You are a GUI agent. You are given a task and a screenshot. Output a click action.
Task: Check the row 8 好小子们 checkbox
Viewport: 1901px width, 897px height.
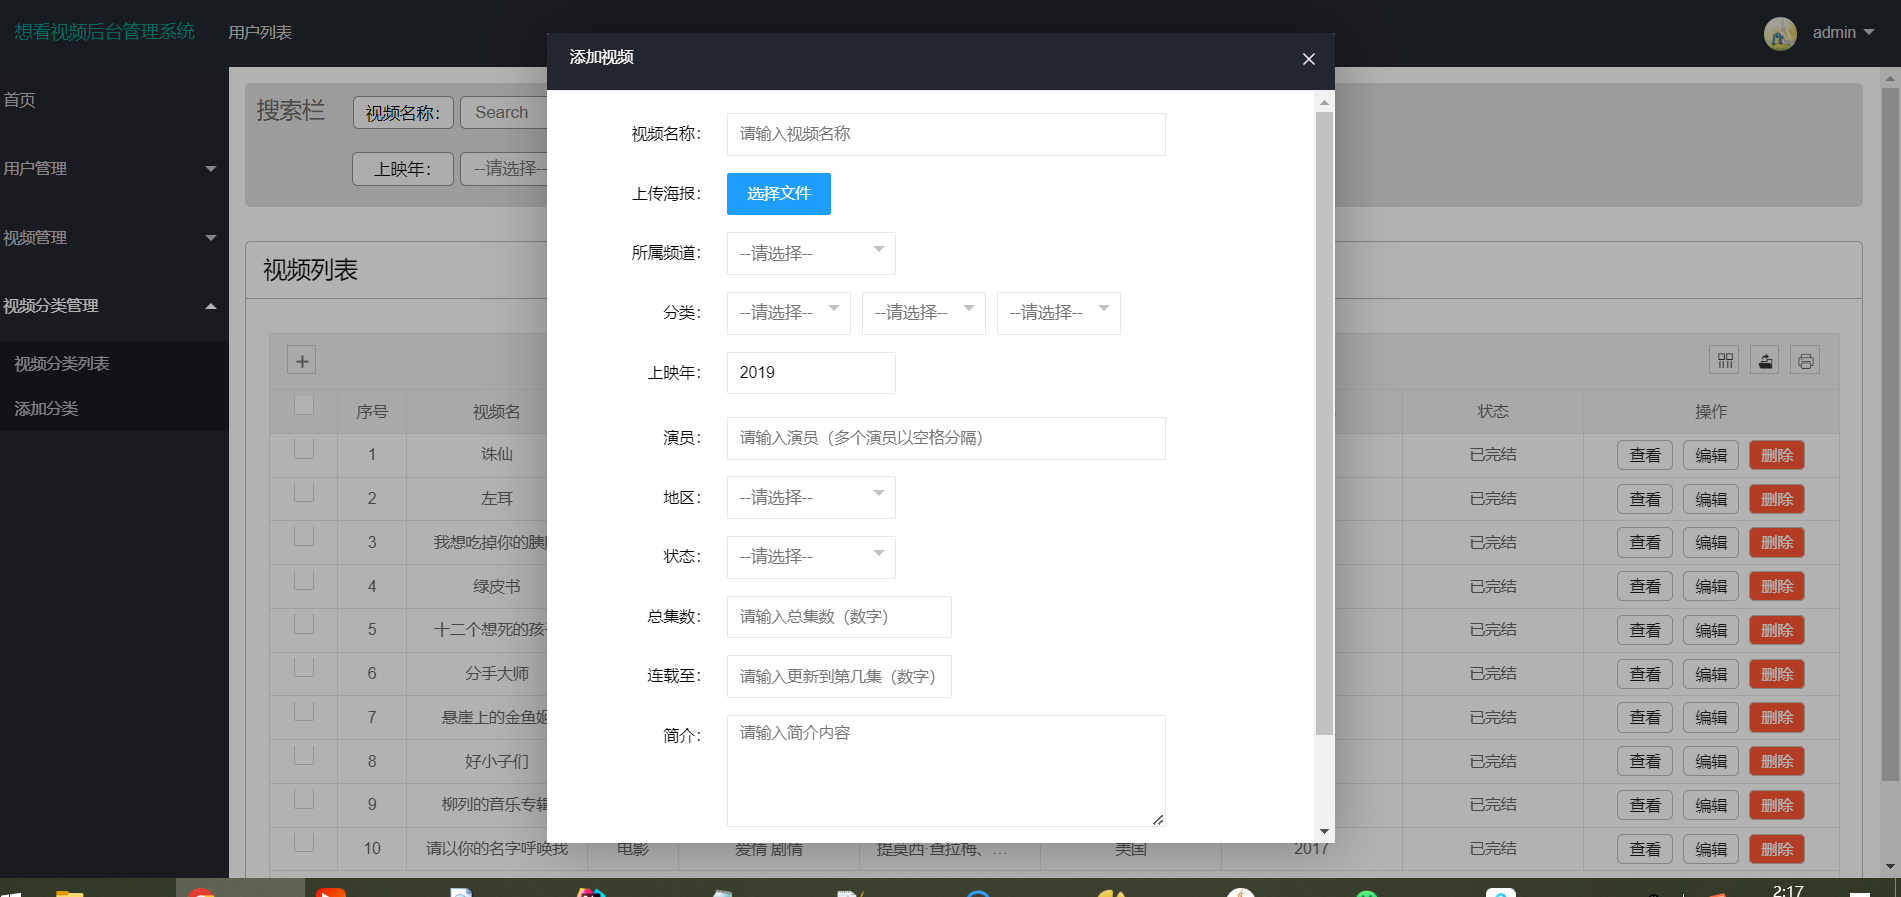tap(304, 755)
